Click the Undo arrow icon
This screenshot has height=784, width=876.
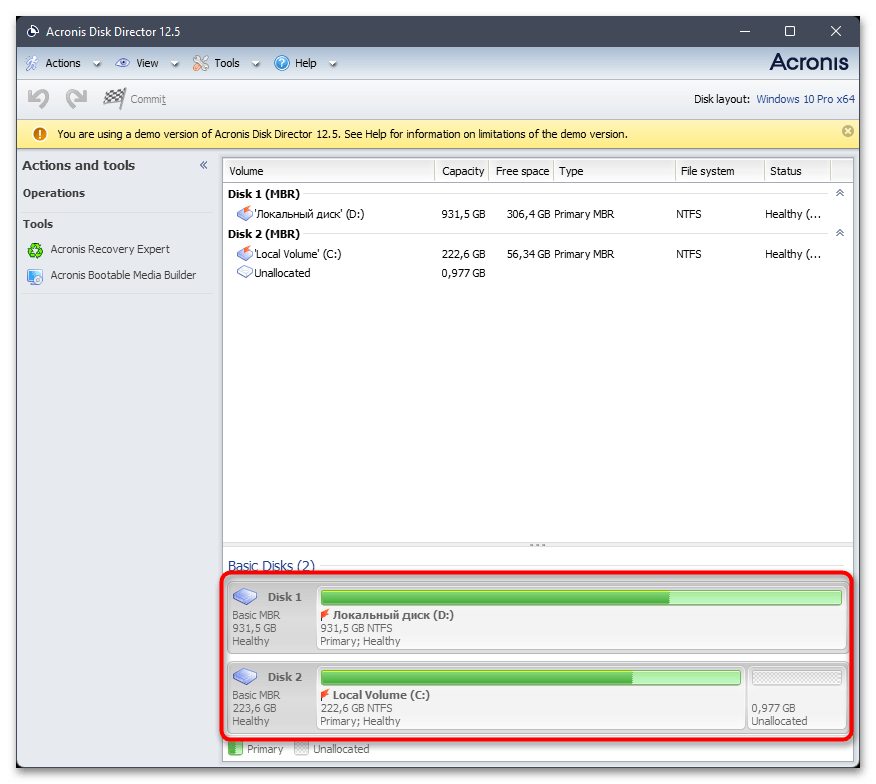pyautogui.click(x=38, y=98)
